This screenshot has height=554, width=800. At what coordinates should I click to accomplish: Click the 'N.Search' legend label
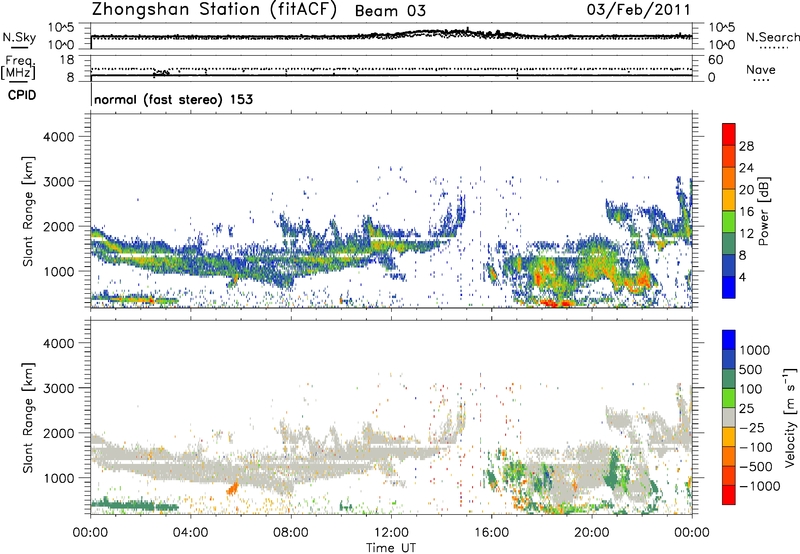pos(772,37)
